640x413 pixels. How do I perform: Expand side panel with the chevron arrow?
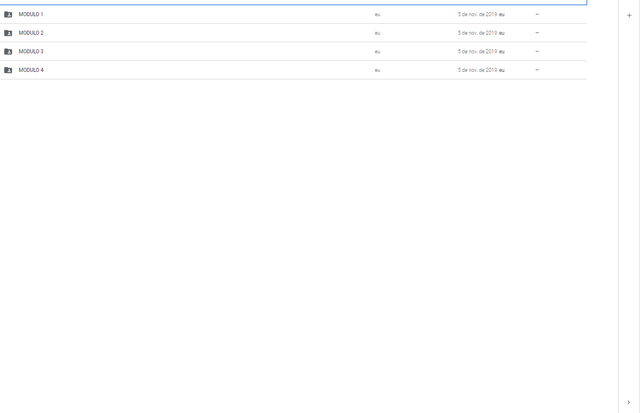coord(629,402)
